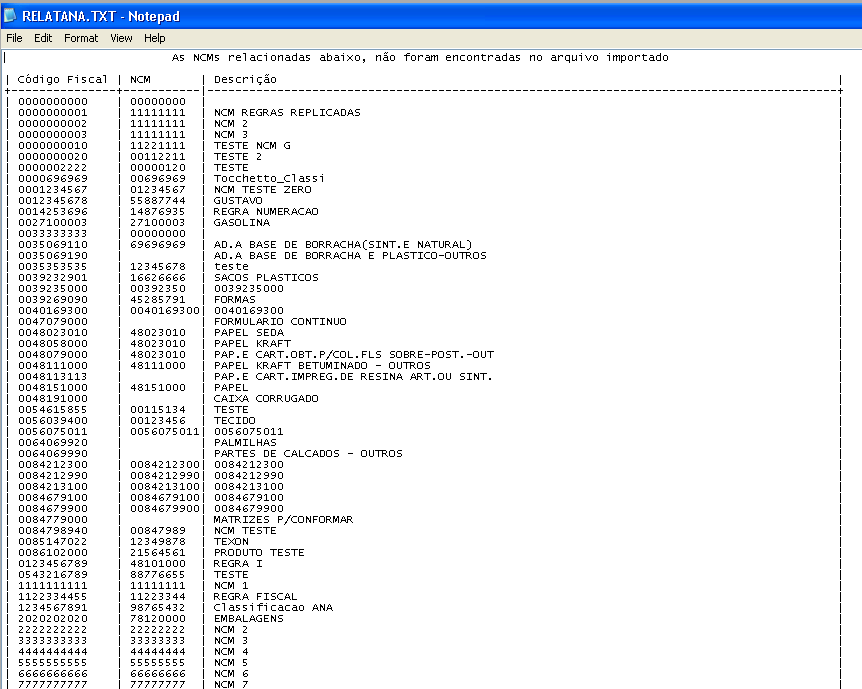Click the description 'GUSTAVO'
The width and height of the screenshot is (862, 689).
click(x=238, y=200)
